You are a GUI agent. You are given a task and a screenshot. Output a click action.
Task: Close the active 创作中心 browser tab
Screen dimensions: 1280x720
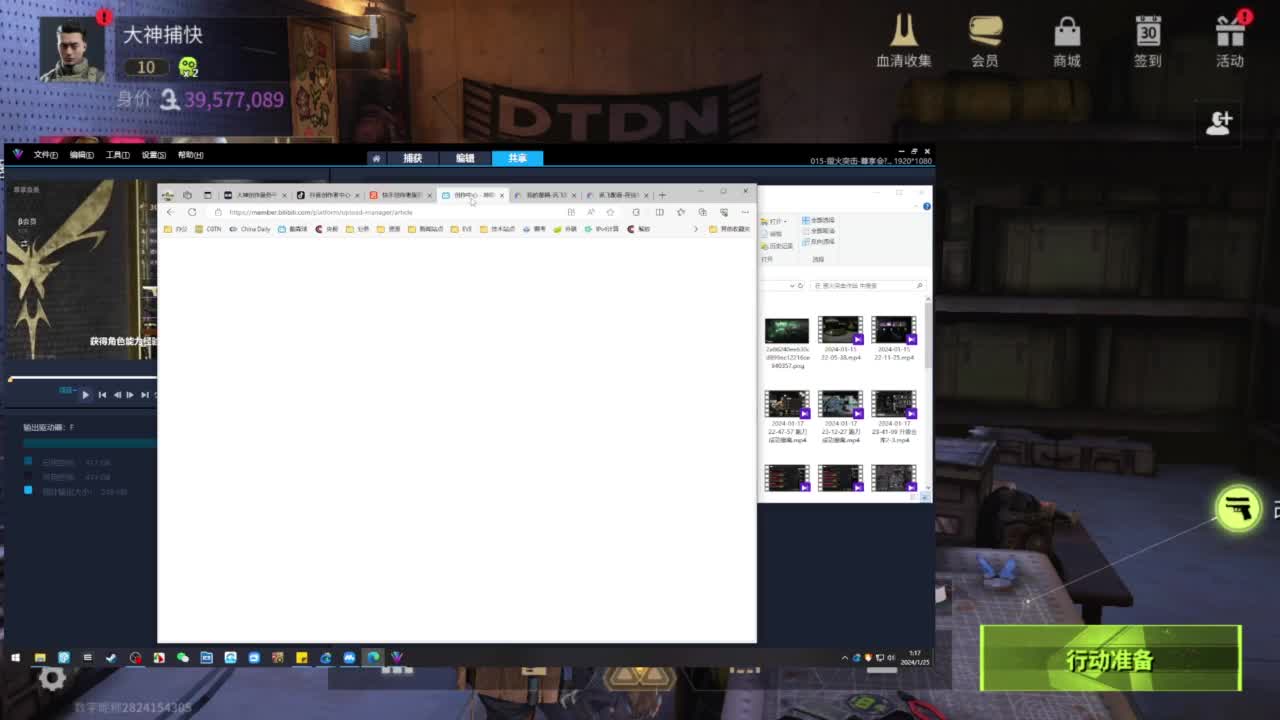pos(502,195)
